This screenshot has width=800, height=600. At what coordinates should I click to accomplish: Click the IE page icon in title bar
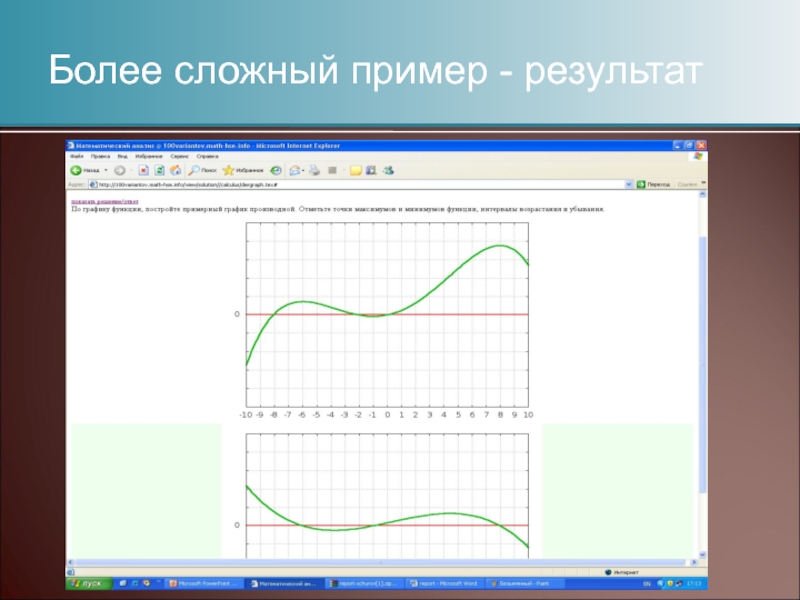click(x=71, y=145)
